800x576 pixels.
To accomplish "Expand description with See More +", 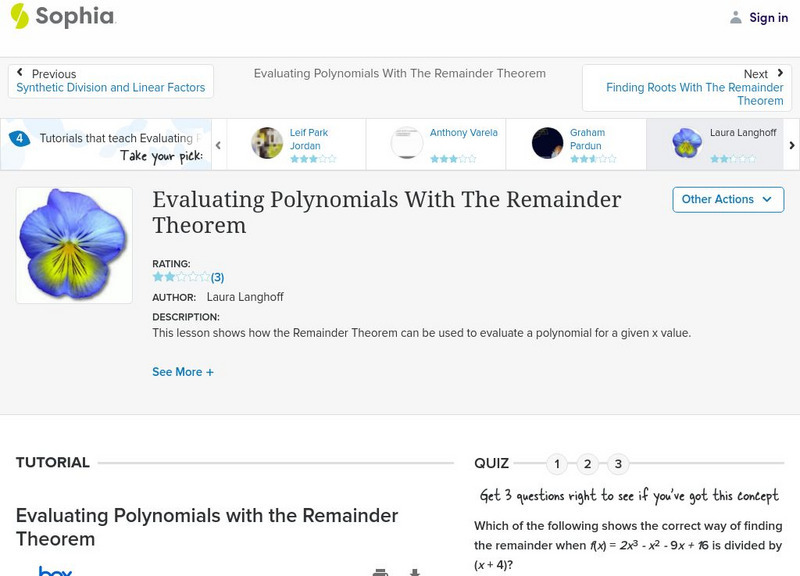I will click(183, 372).
